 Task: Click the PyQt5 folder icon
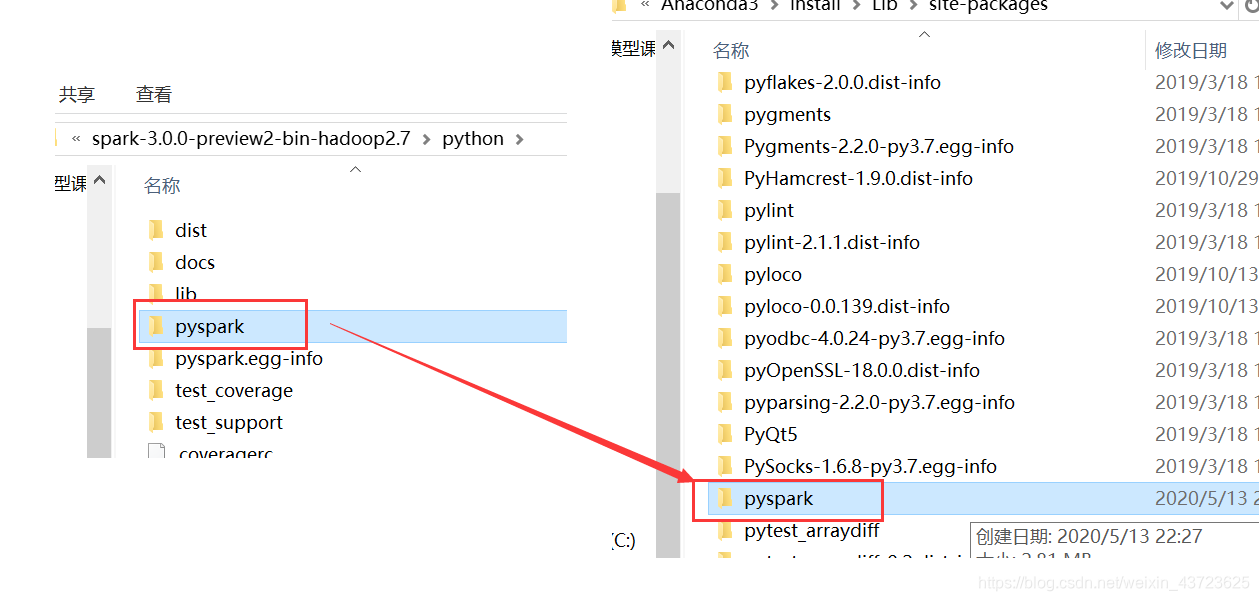726,434
